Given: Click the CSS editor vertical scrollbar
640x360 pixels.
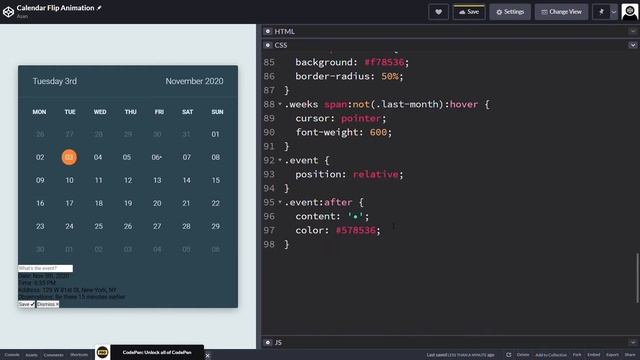Looking at the screenshot, I should point(637,278).
